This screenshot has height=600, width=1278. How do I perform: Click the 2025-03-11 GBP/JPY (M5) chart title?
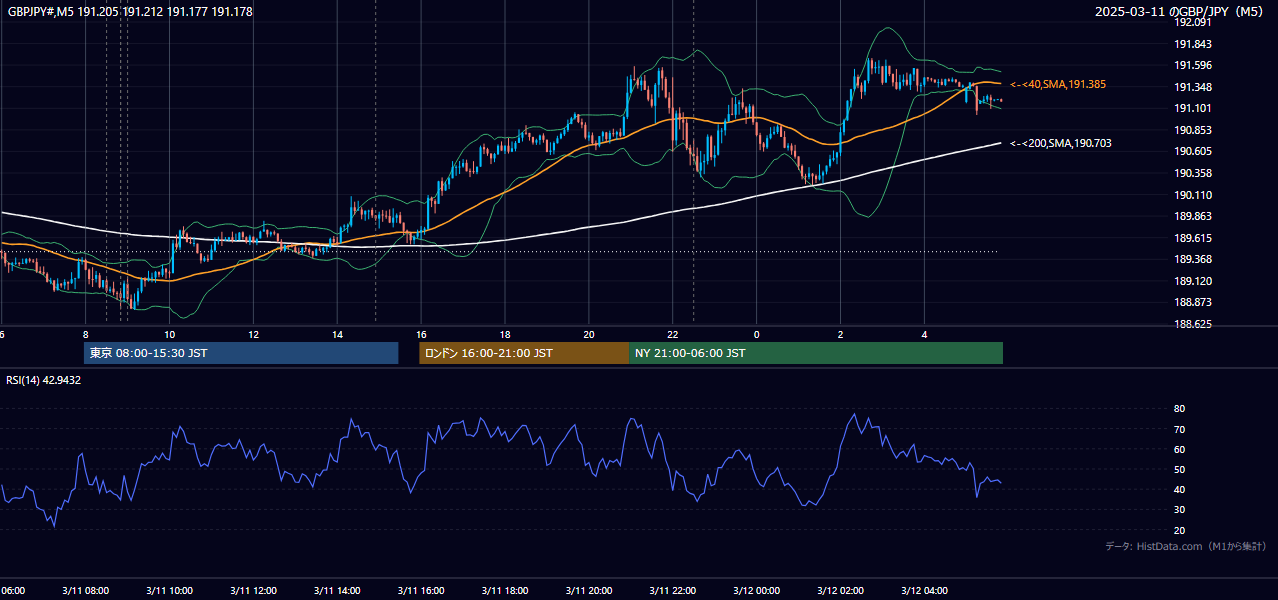[x=1179, y=12]
